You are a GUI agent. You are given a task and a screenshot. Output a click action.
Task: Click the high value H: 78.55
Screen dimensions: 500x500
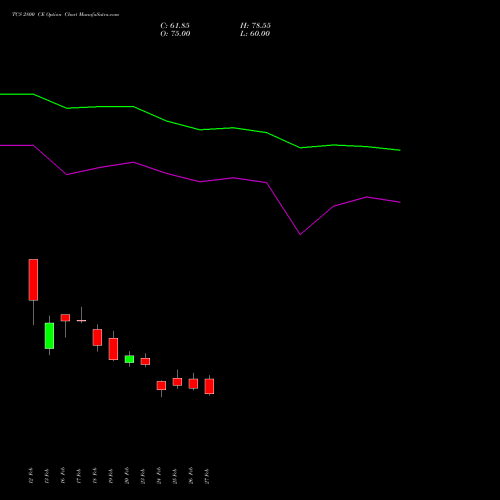[255, 26]
